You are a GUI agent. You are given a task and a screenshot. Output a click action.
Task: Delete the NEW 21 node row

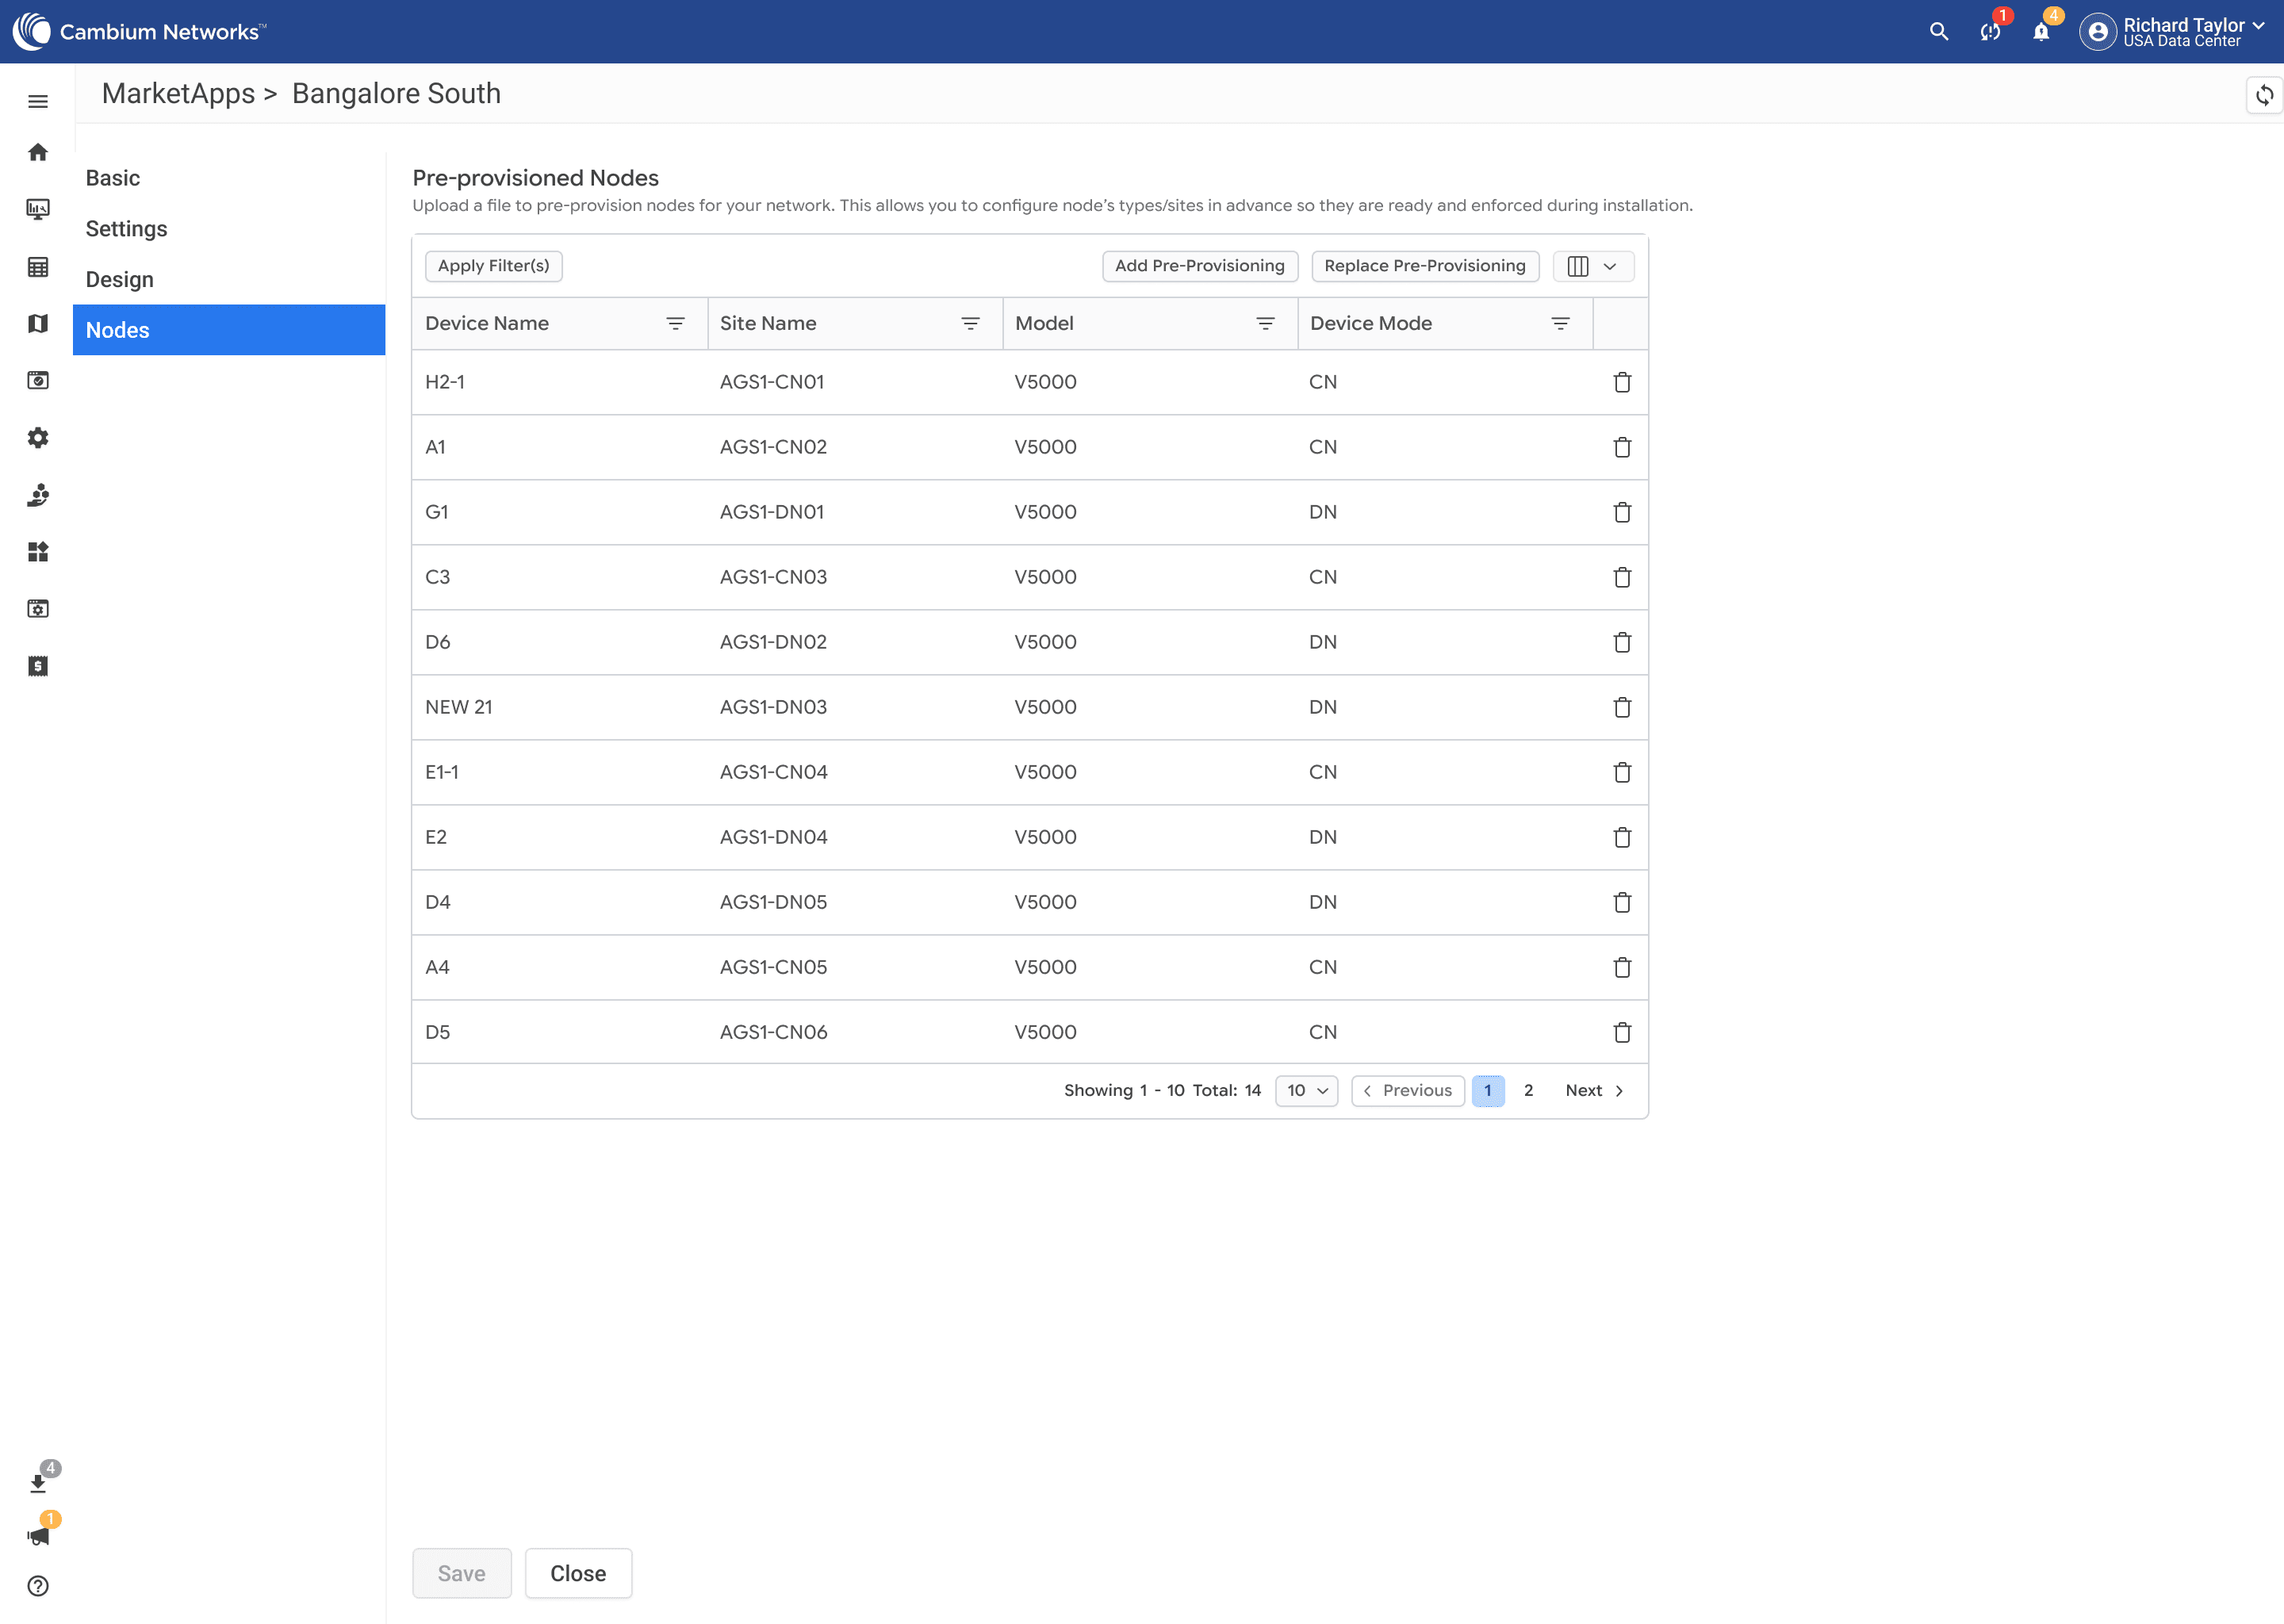(1622, 707)
